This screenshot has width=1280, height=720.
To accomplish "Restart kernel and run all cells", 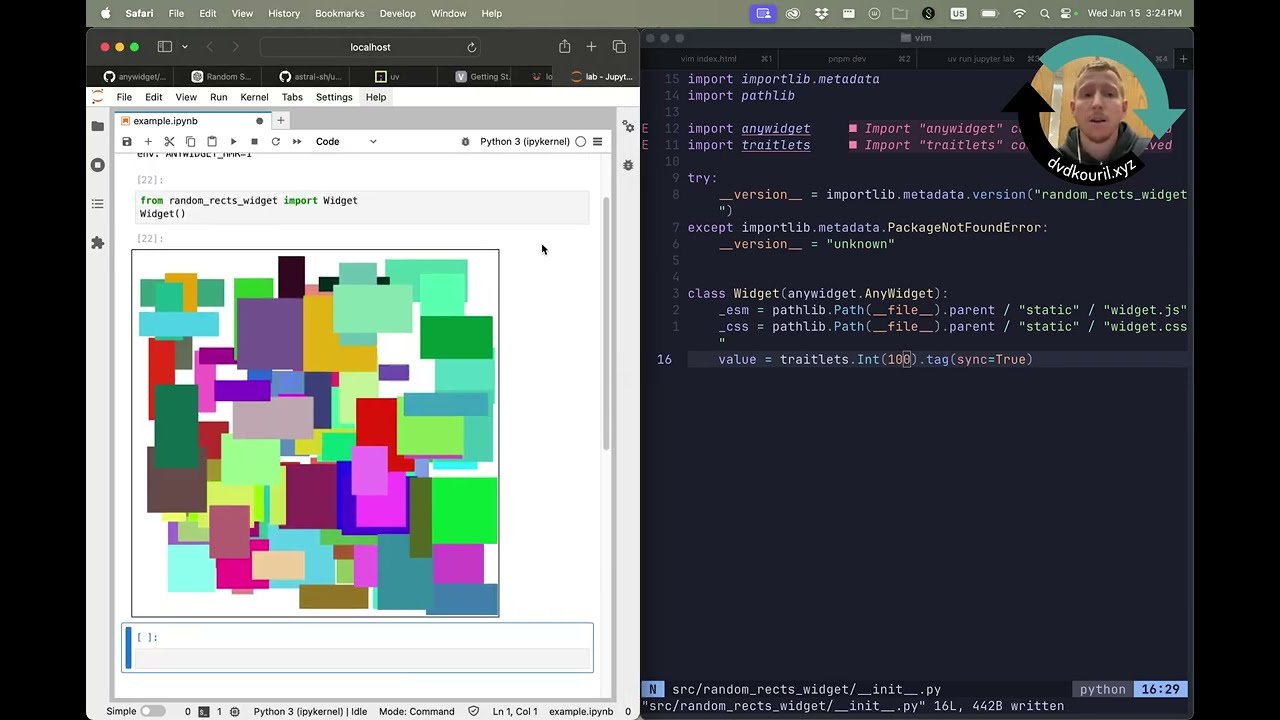I will [x=297, y=142].
